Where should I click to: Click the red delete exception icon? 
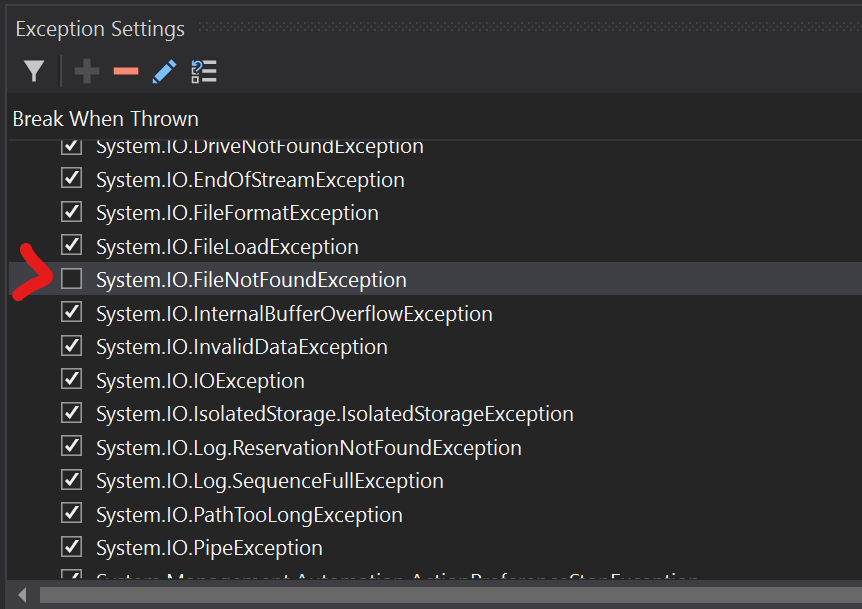125,71
